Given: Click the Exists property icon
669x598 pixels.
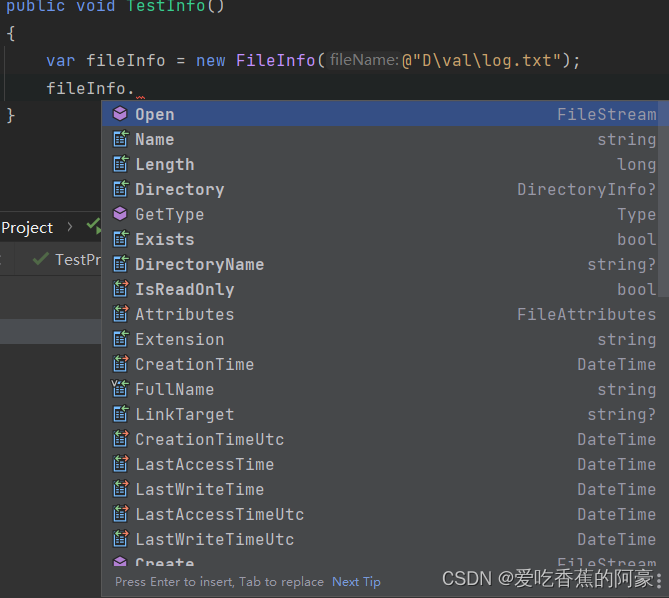Looking at the screenshot, I should [120, 238].
